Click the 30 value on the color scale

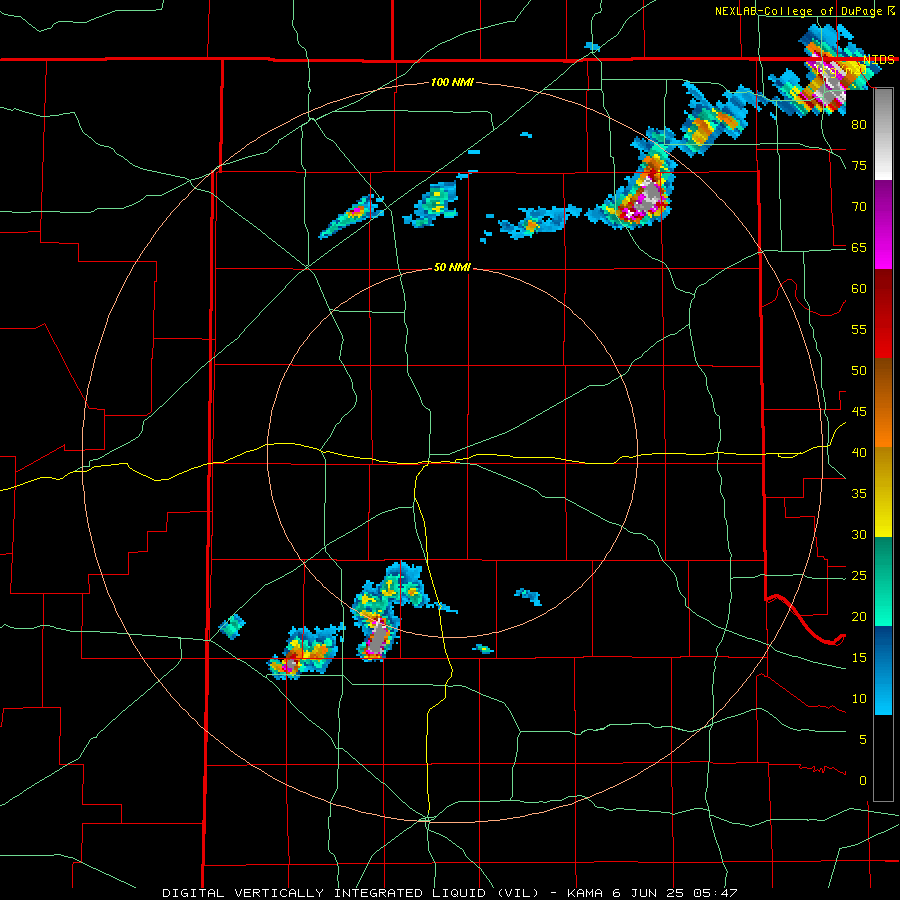(x=859, y=535)
